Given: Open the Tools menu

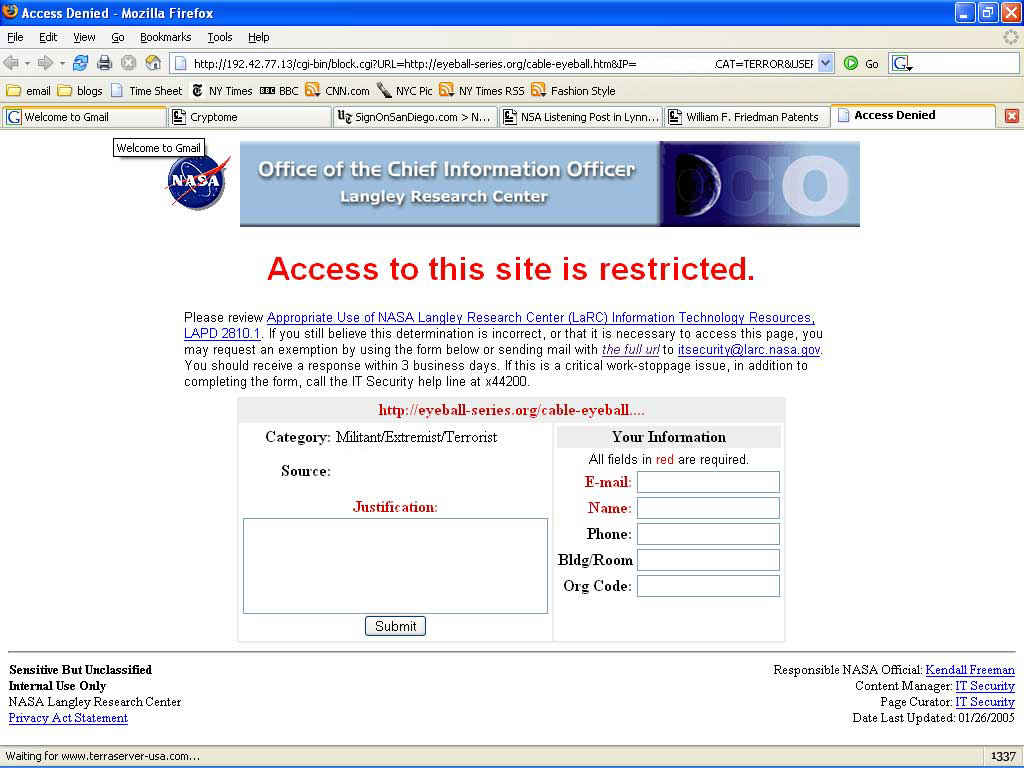Looking at the screenshot, I should pyautogui.click(x=219, y=37).
